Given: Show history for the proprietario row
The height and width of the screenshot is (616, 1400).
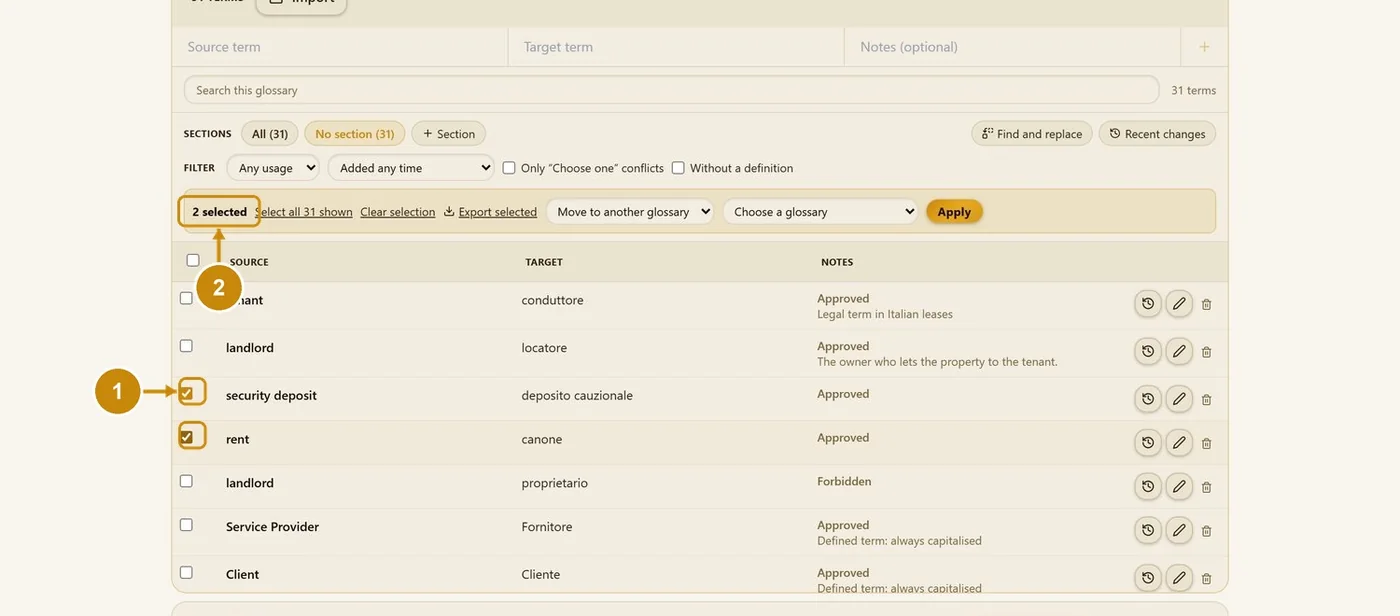Looking at the screenshot, I should (x=1148, y=487).
